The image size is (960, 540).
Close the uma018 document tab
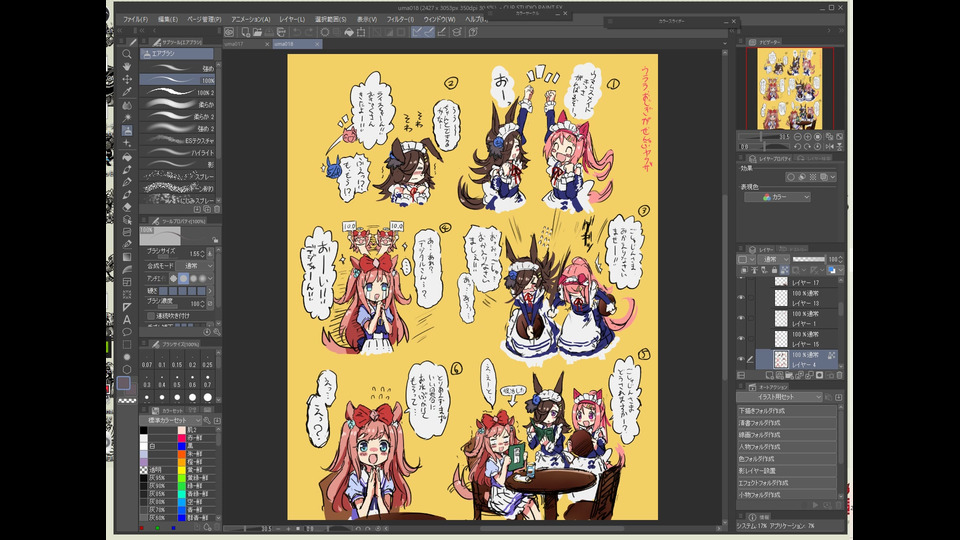point(317,44)
